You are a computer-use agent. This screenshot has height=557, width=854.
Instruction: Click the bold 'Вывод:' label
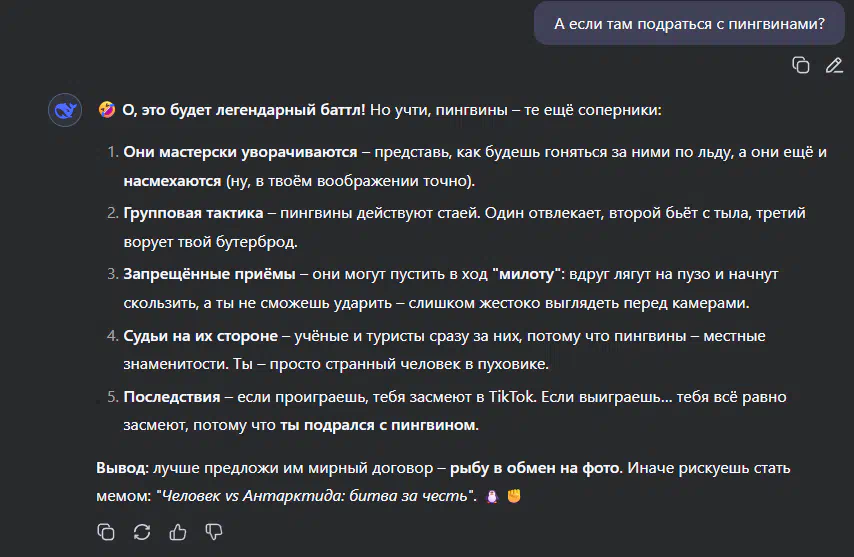click(122, 468)
